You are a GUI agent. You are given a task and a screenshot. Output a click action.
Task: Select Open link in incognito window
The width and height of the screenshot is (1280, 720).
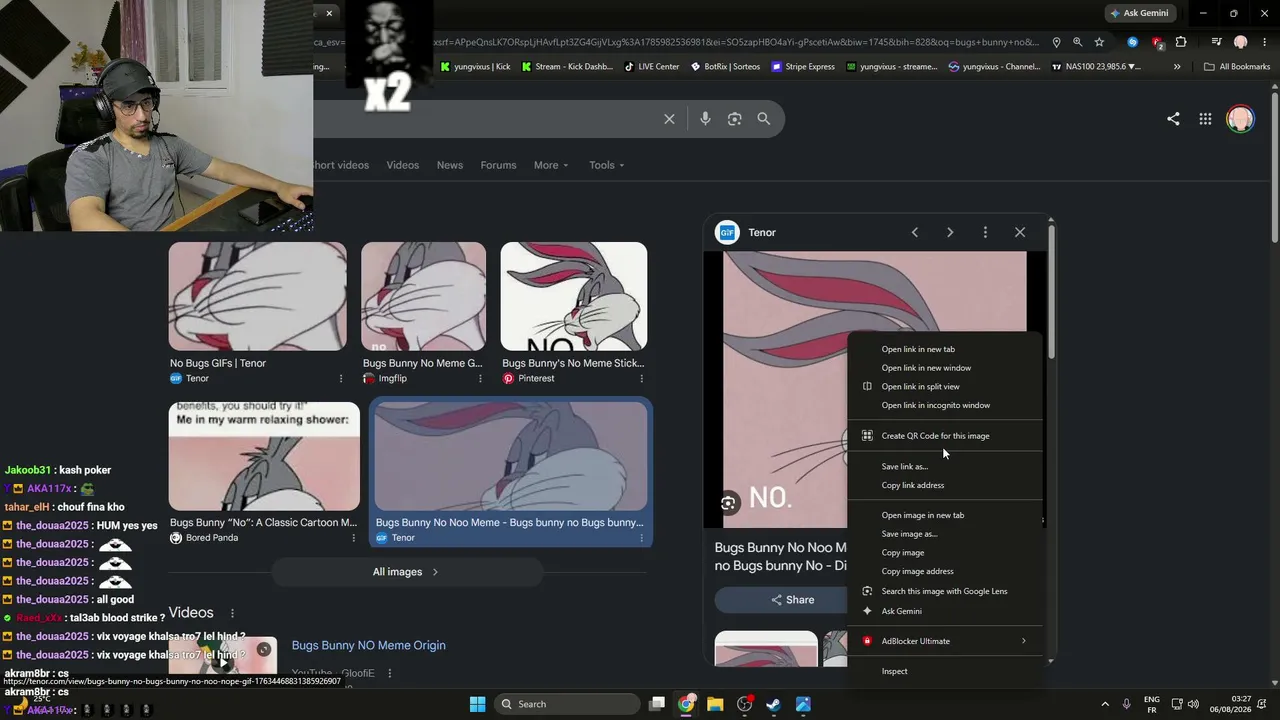click(944, 405)
